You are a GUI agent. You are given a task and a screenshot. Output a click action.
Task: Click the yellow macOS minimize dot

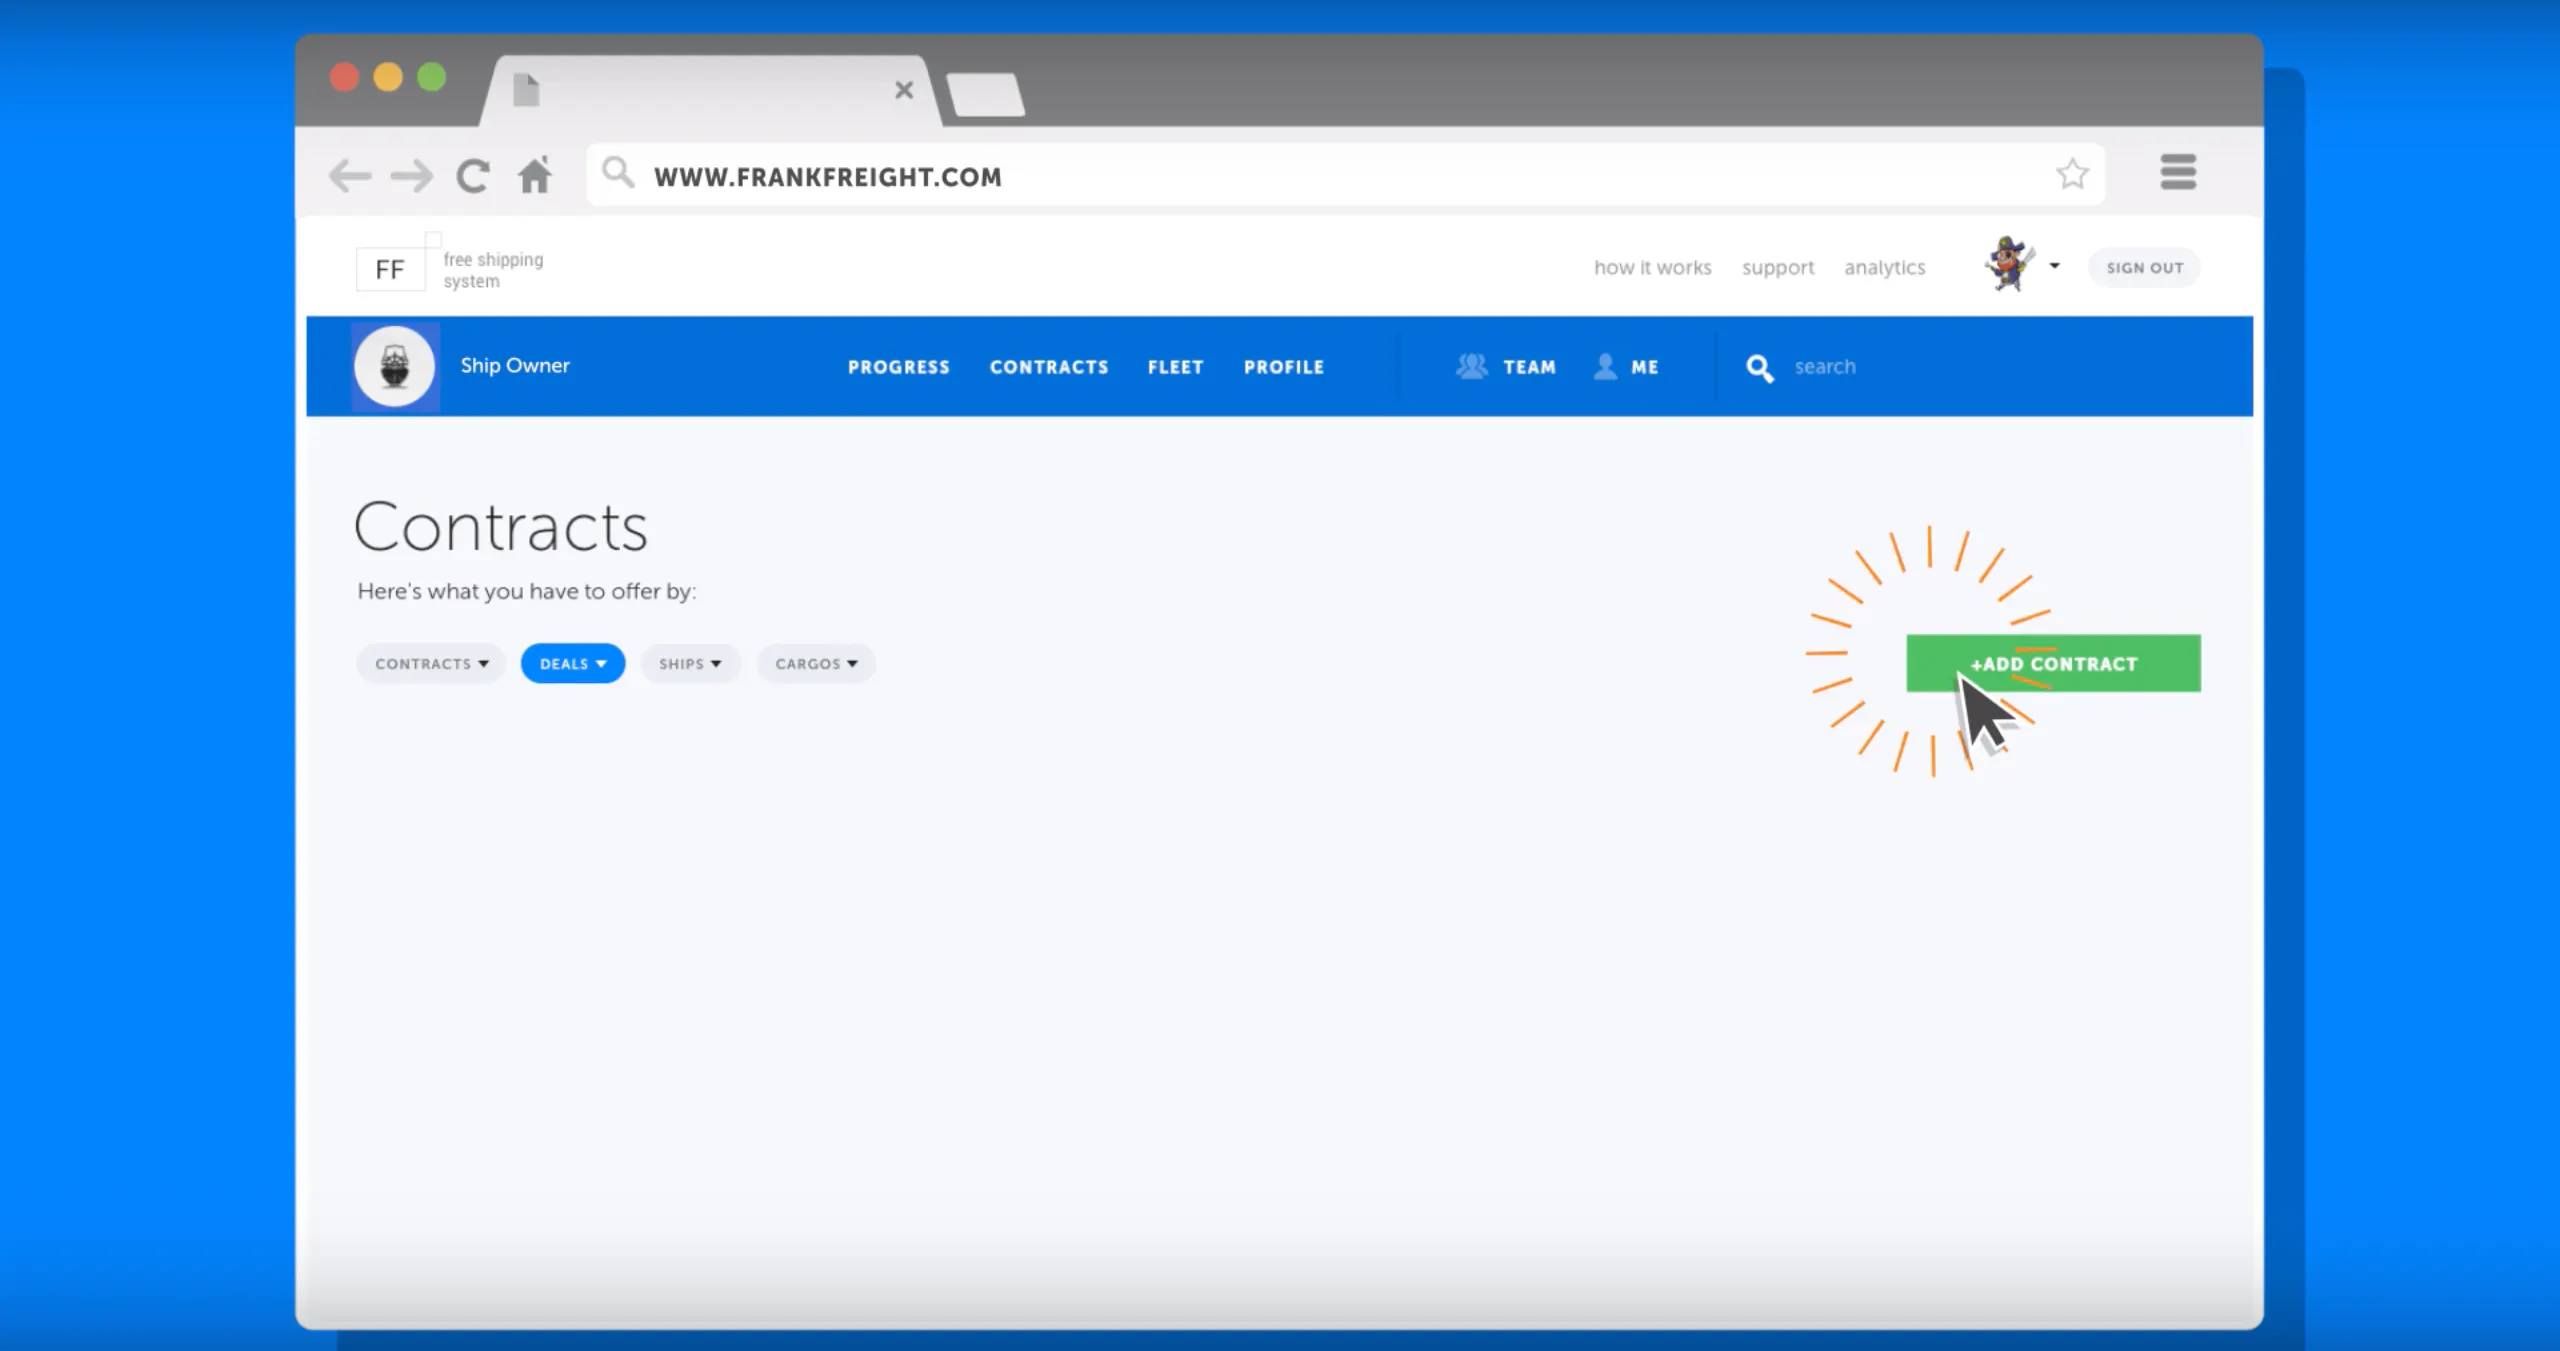[x=388, y=77]
